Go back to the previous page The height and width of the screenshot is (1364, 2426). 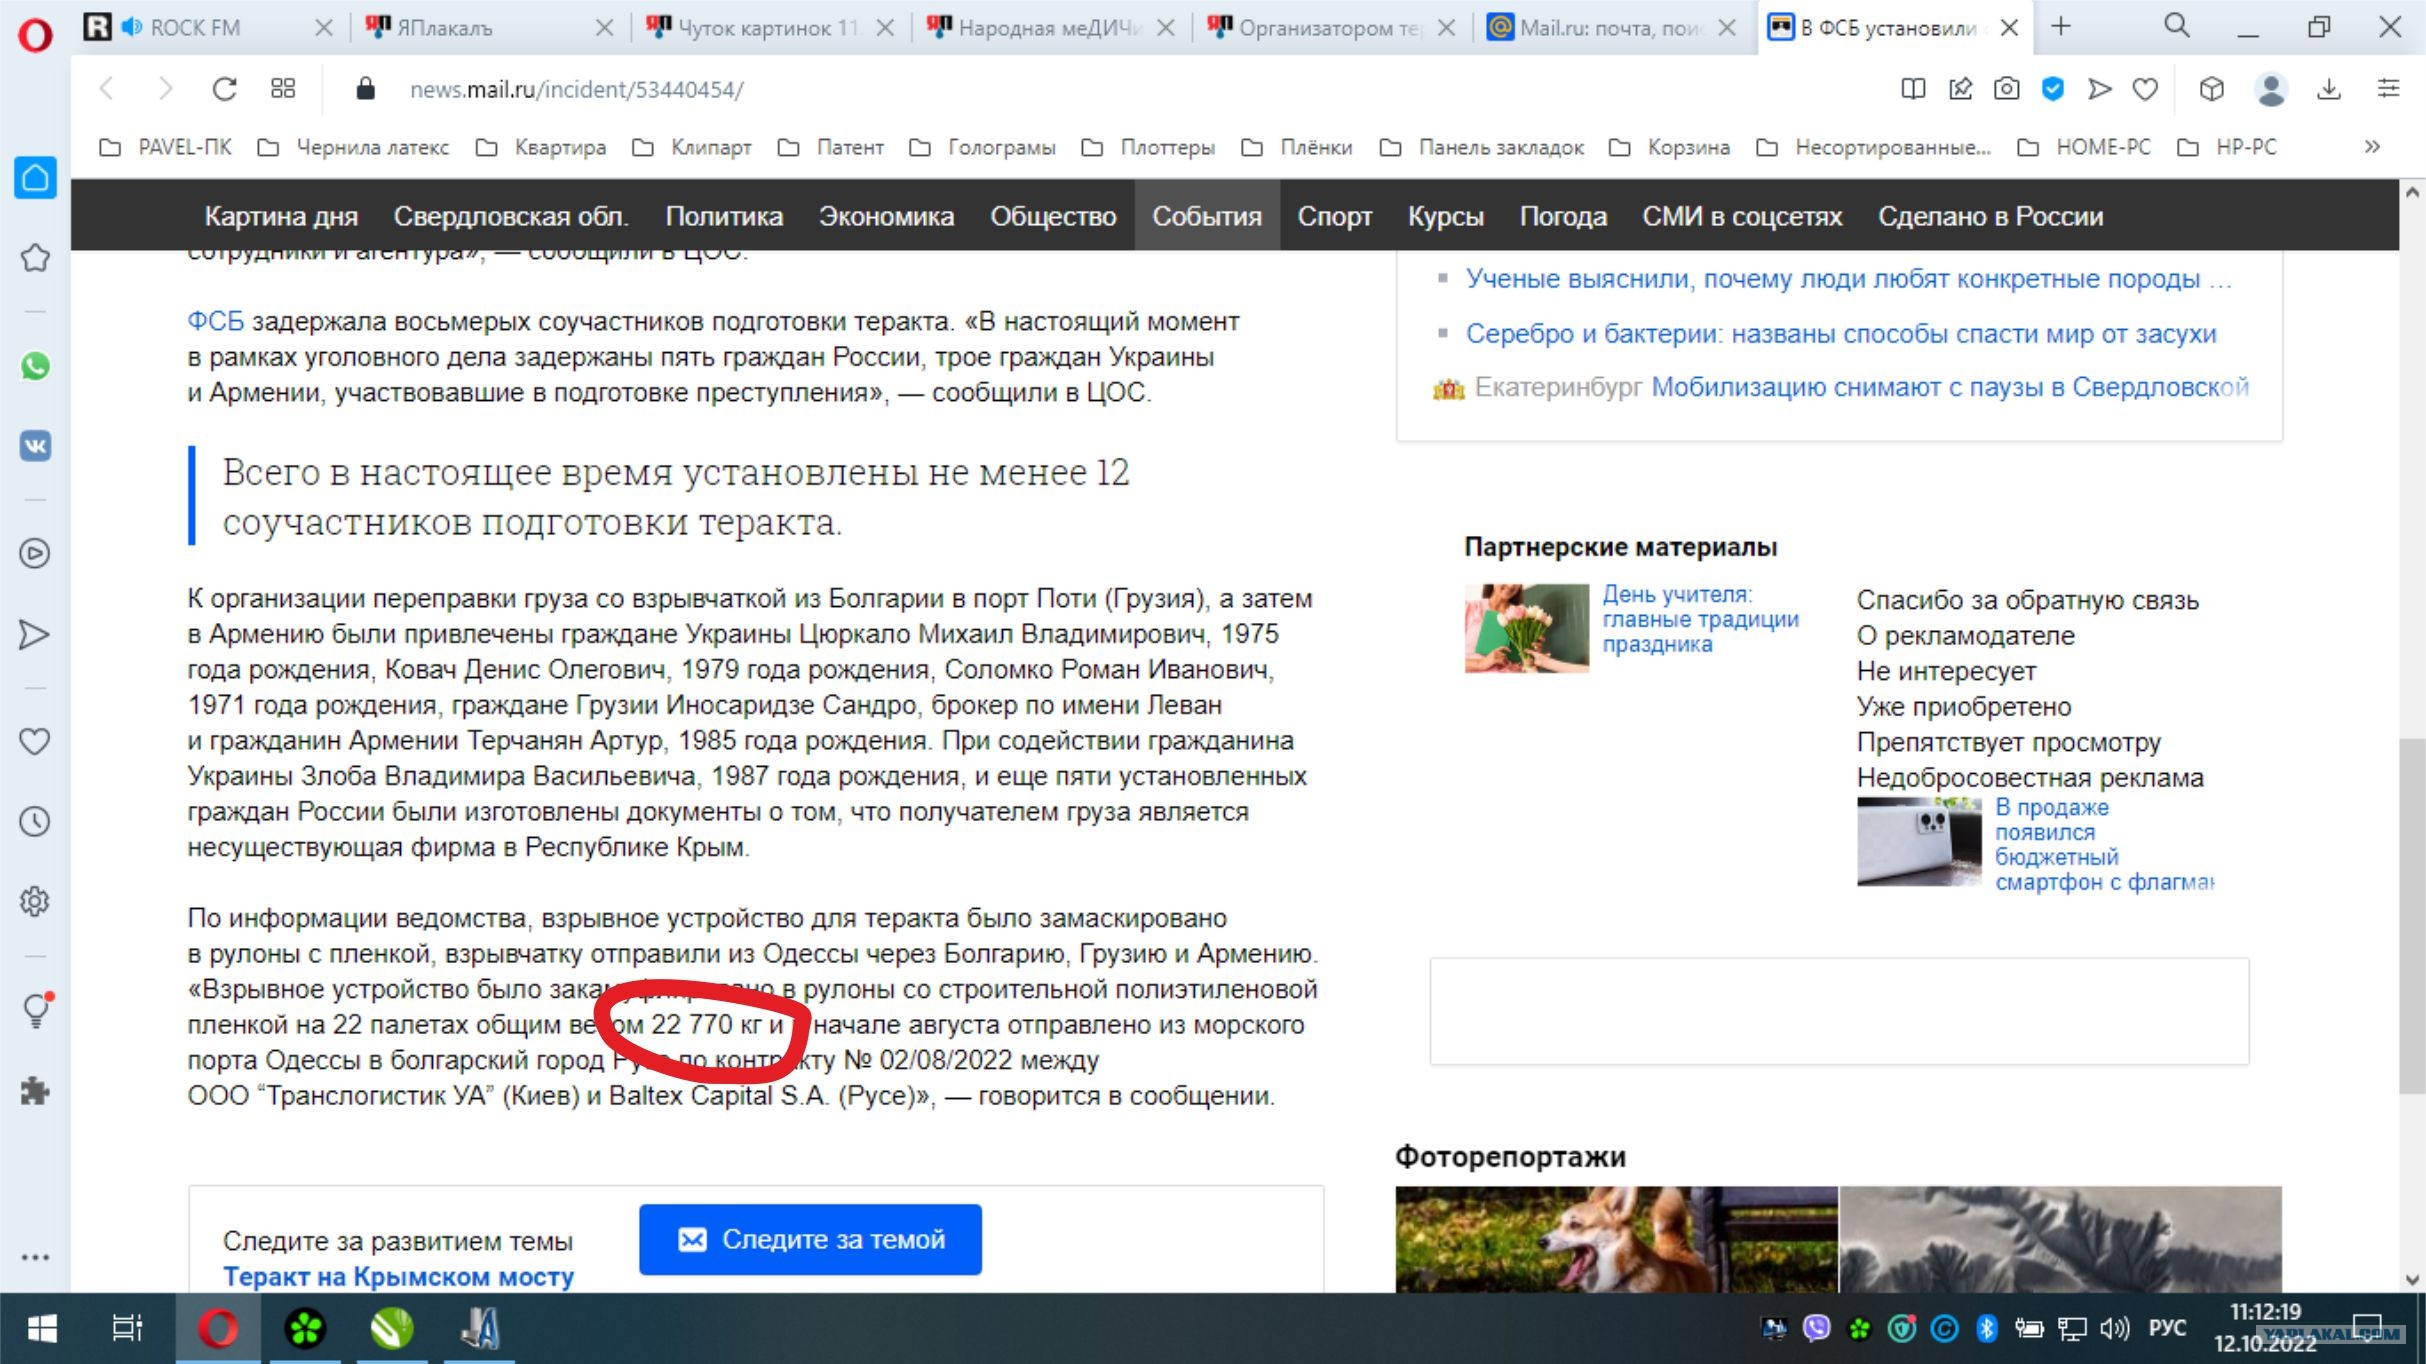pos(108,89)
